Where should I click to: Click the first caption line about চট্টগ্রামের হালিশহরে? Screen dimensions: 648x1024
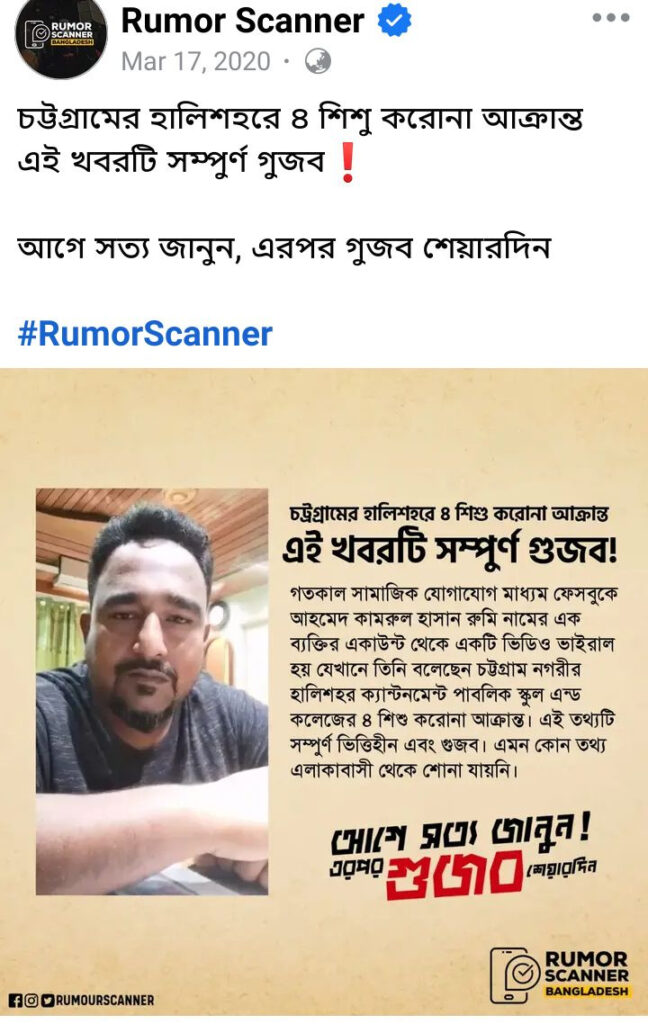[x=300, y=120]
